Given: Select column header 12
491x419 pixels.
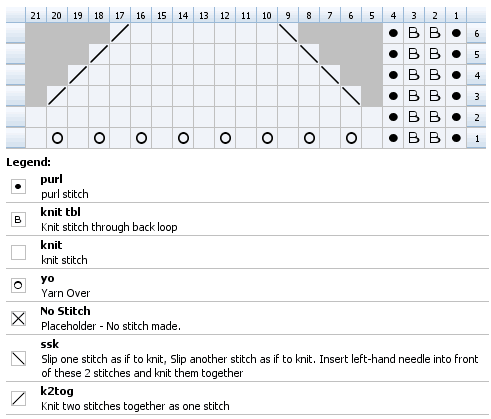Looking at the screenshot, I should click(x=225, y=15).
